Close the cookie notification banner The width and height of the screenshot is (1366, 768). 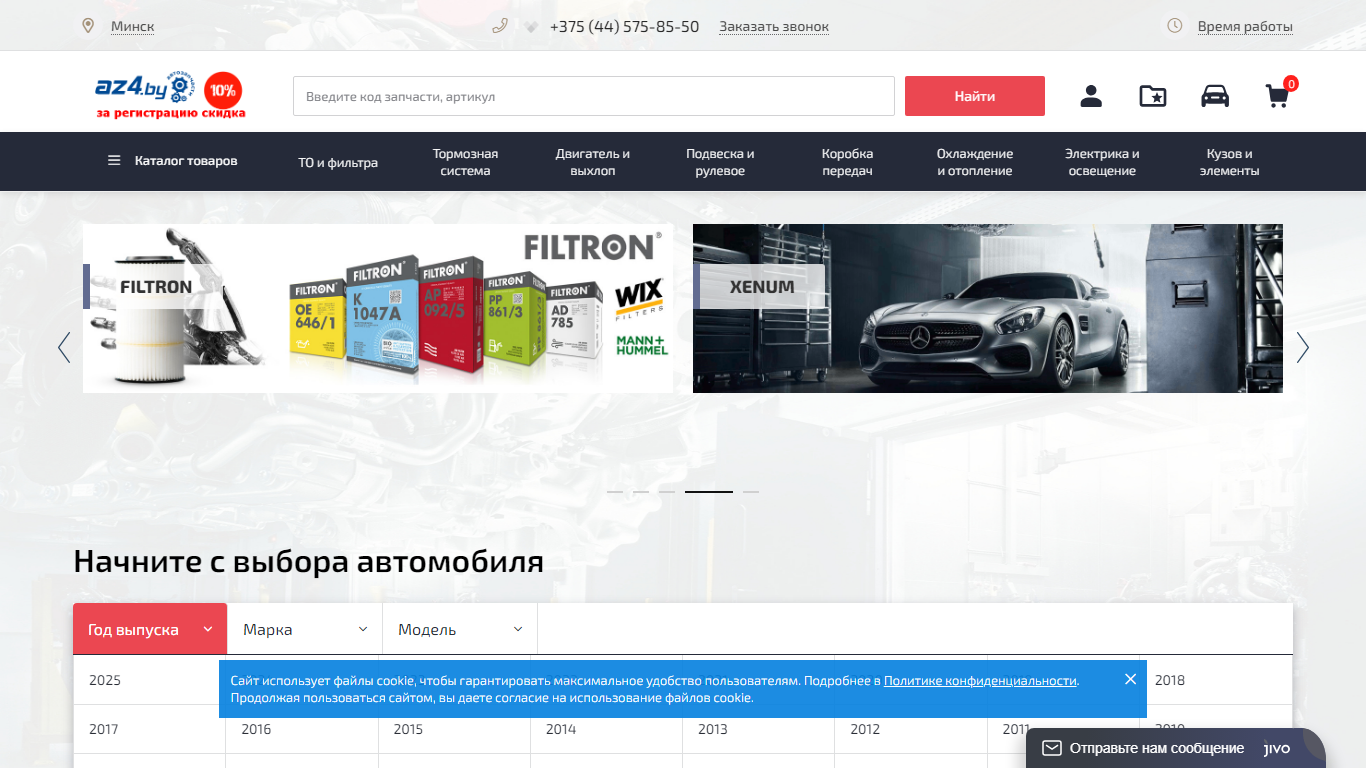coord(1130,679)
